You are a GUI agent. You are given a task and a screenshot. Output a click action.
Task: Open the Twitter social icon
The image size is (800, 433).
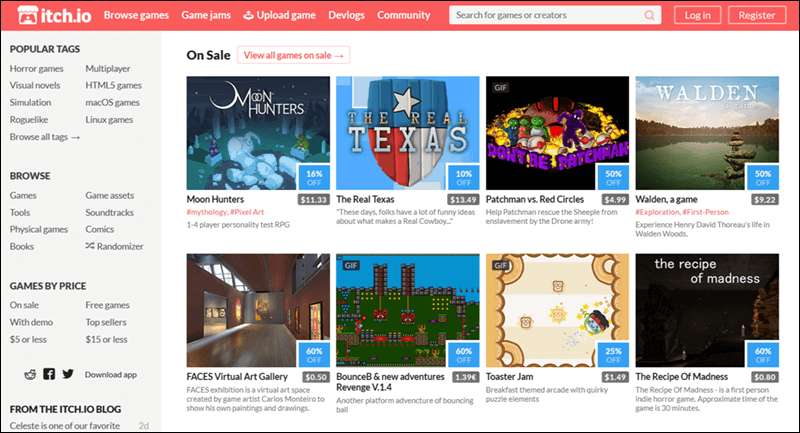click(x=68, y=374)
